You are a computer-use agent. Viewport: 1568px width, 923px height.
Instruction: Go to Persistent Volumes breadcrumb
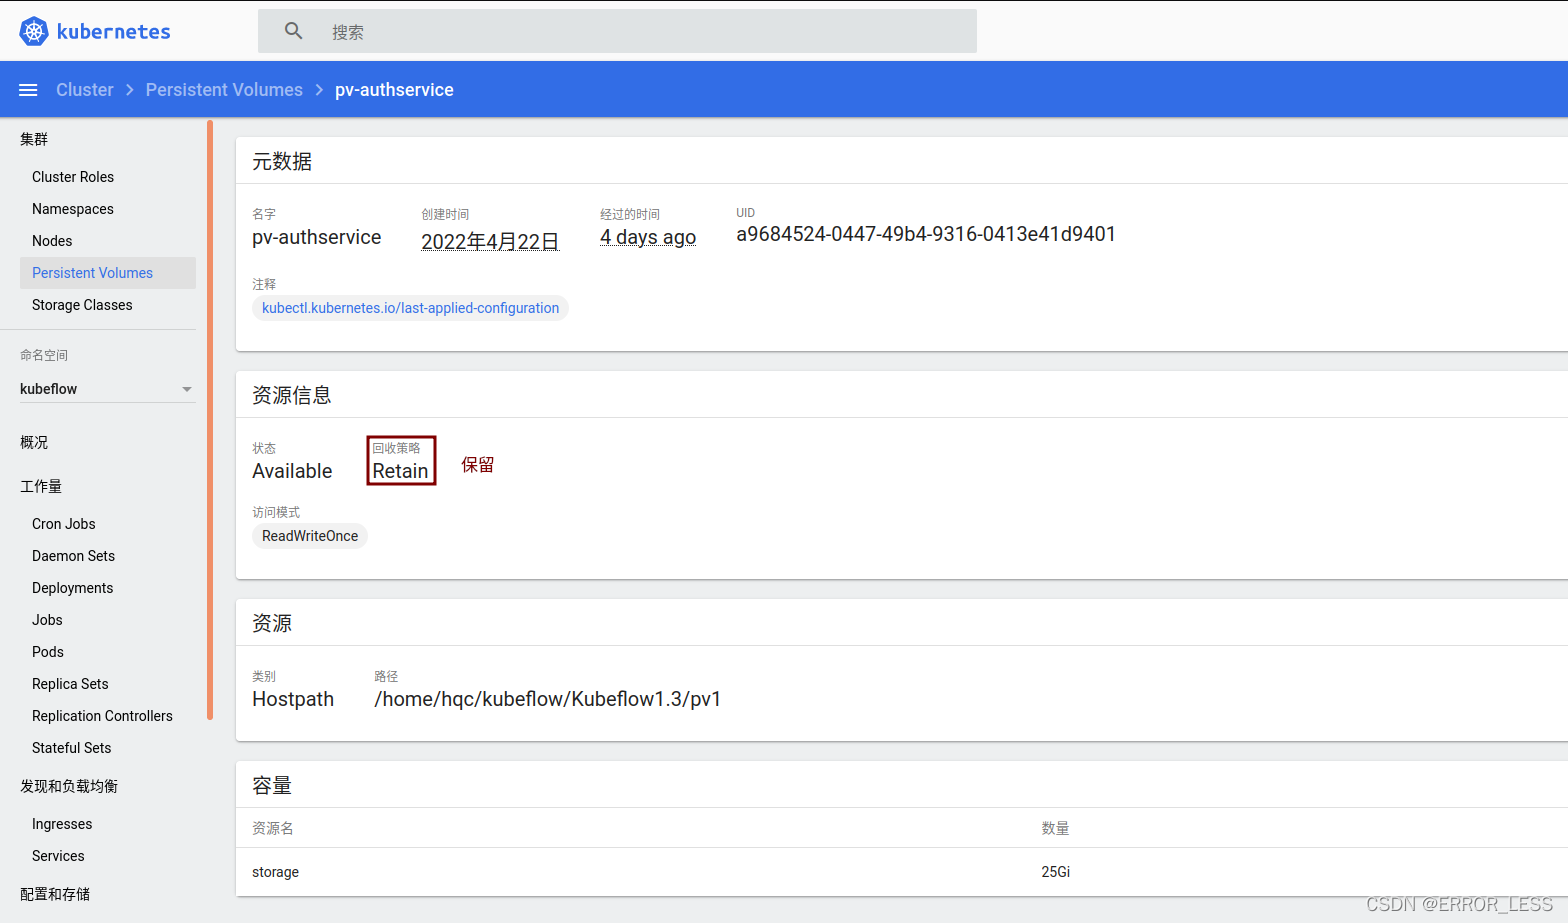coord(224,90)
